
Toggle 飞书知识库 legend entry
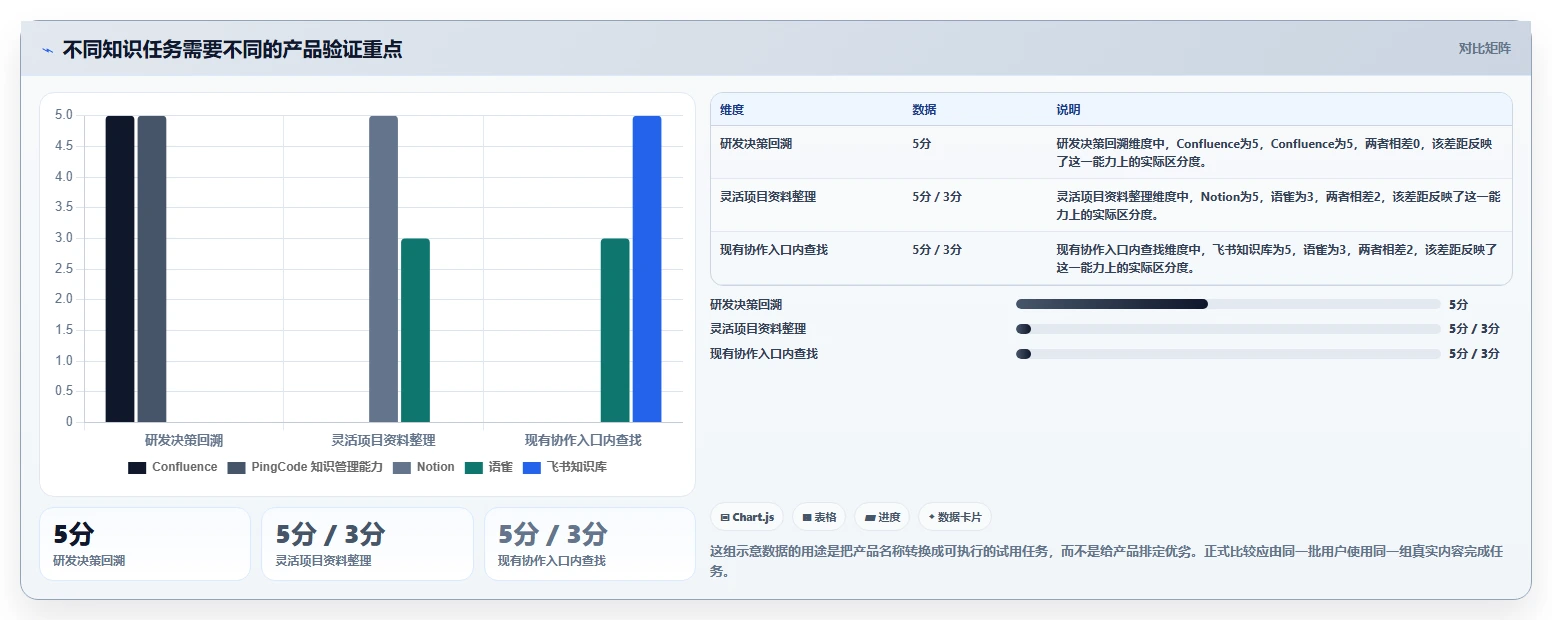click(x=564, y=467)
